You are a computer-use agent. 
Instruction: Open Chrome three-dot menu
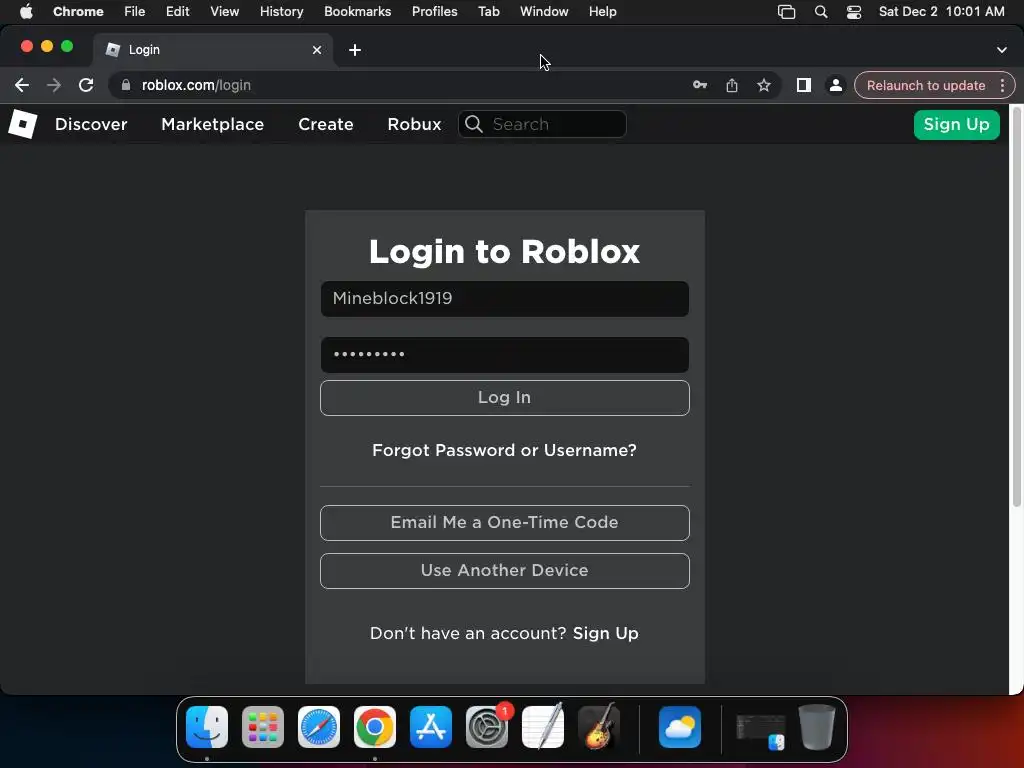click(x=1002, y=85)
